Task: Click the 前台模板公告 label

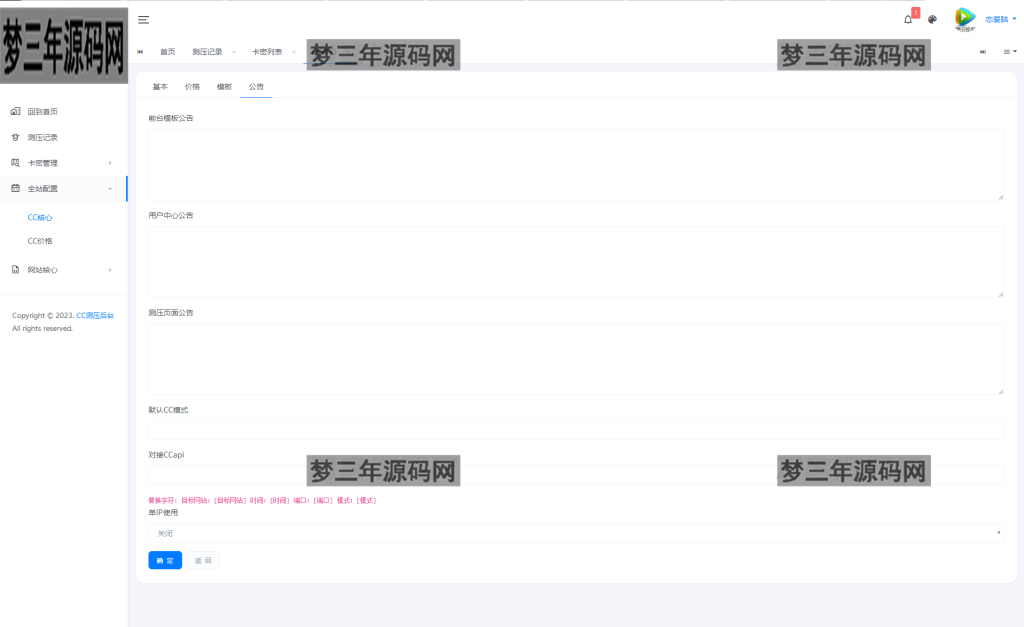Action: 170,118
